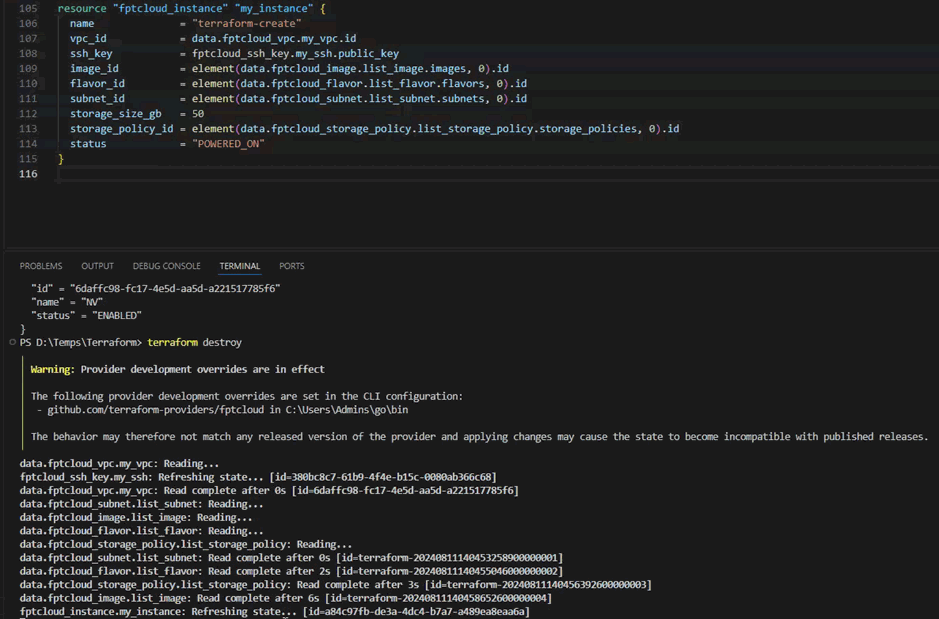Open the PORTS tab
Screen dimensions: 939x619
(x=292, y=266)
